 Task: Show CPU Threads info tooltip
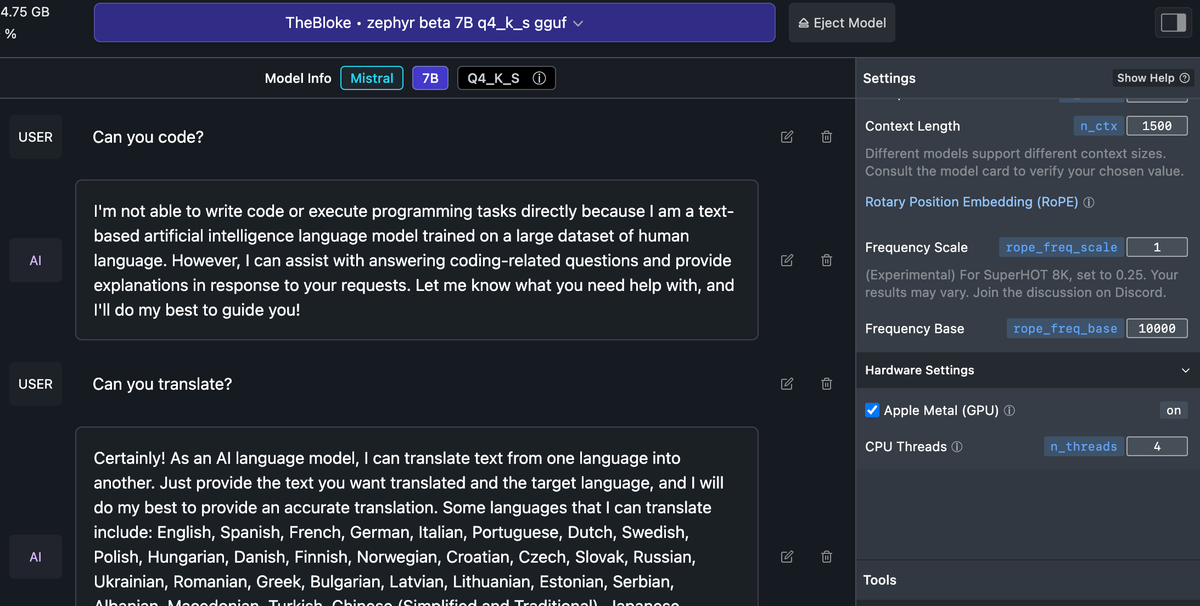[957, 447]
